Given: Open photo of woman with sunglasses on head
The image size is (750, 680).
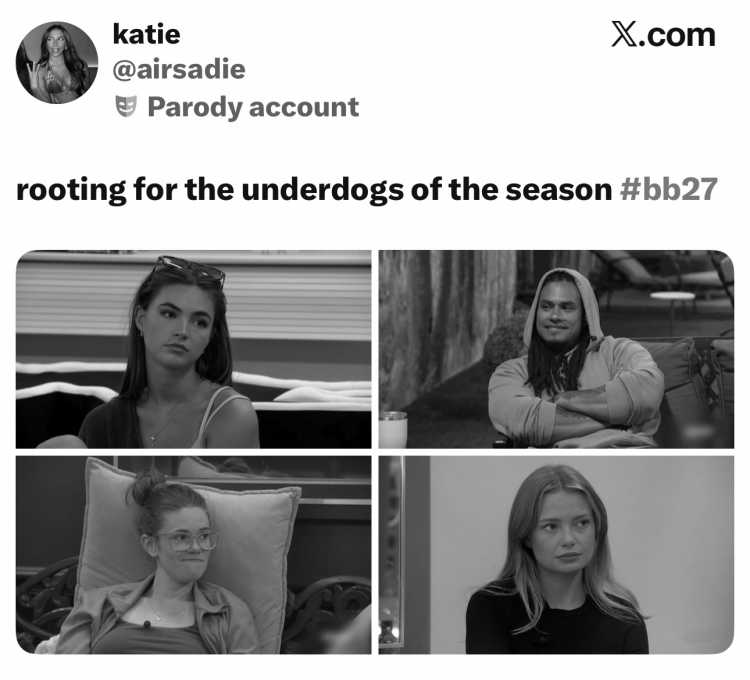Looking at the screenshot, I should pos(194,349).
